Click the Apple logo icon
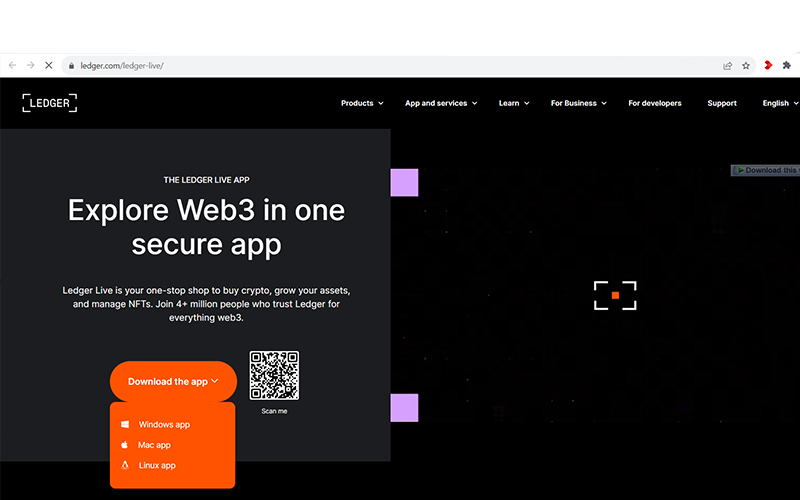This screenshot has width=800, height=500. [124, 445]
